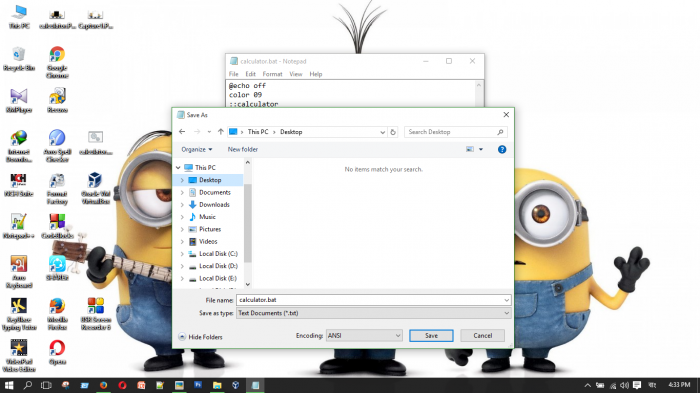This screenshot has width=700, height=393.
Task: Go up one folder level in Save As
Action: [x=221, y=132]
